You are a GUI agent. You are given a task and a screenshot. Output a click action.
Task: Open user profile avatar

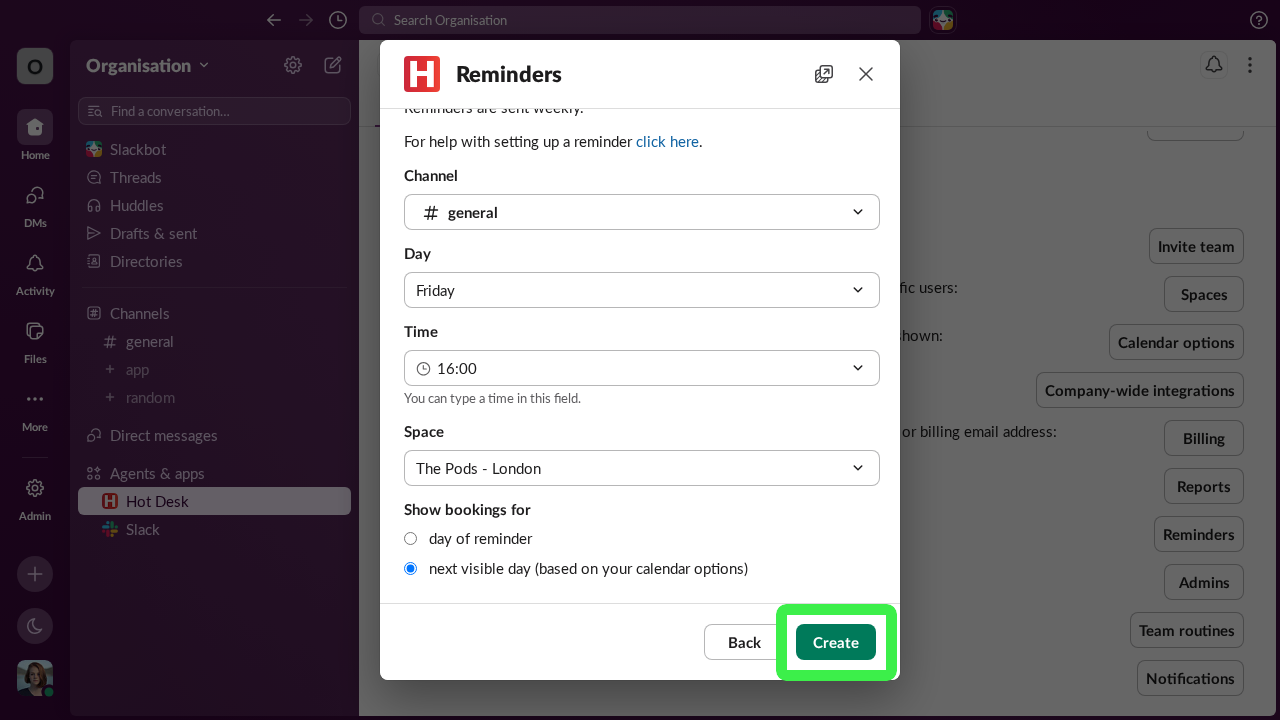coord(35,678)
